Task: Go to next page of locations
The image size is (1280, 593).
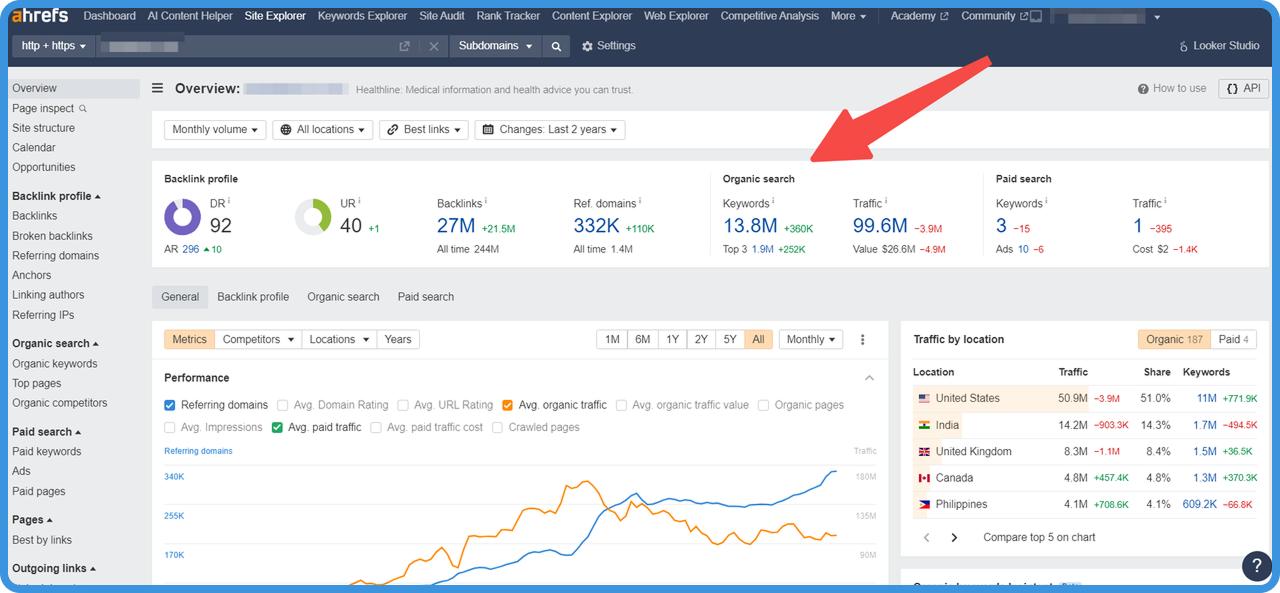Action: coord(954,538)
